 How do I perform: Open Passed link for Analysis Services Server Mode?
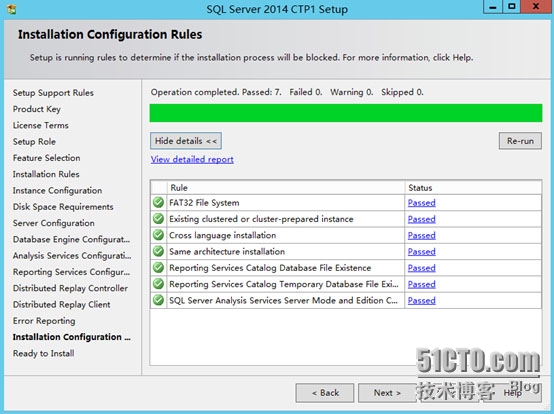[x=422, y=300]
